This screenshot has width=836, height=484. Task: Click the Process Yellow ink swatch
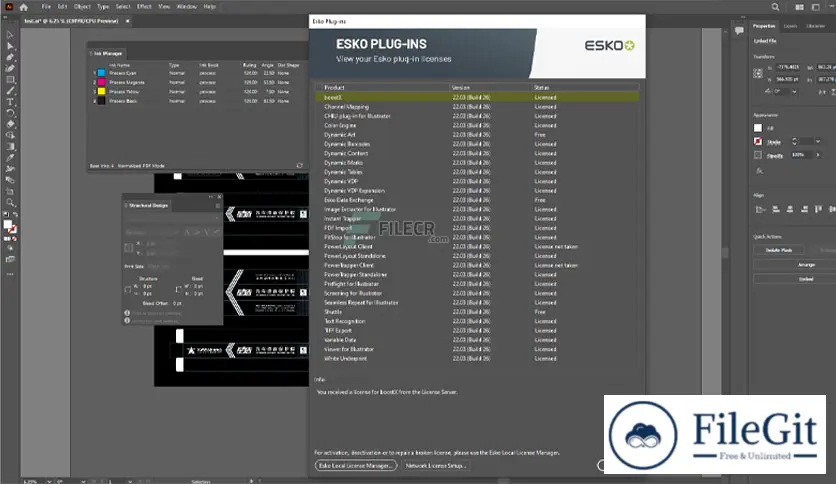point(101,92)
